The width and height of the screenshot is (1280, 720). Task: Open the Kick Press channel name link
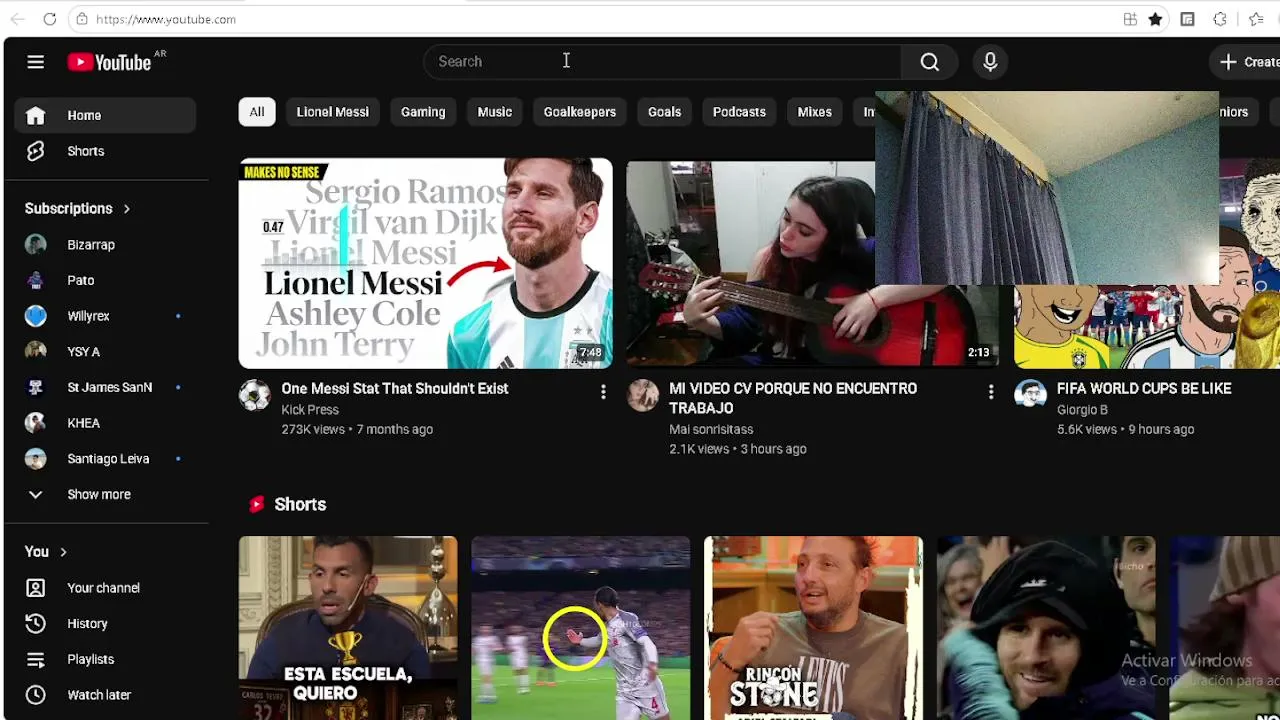(310, 410)
